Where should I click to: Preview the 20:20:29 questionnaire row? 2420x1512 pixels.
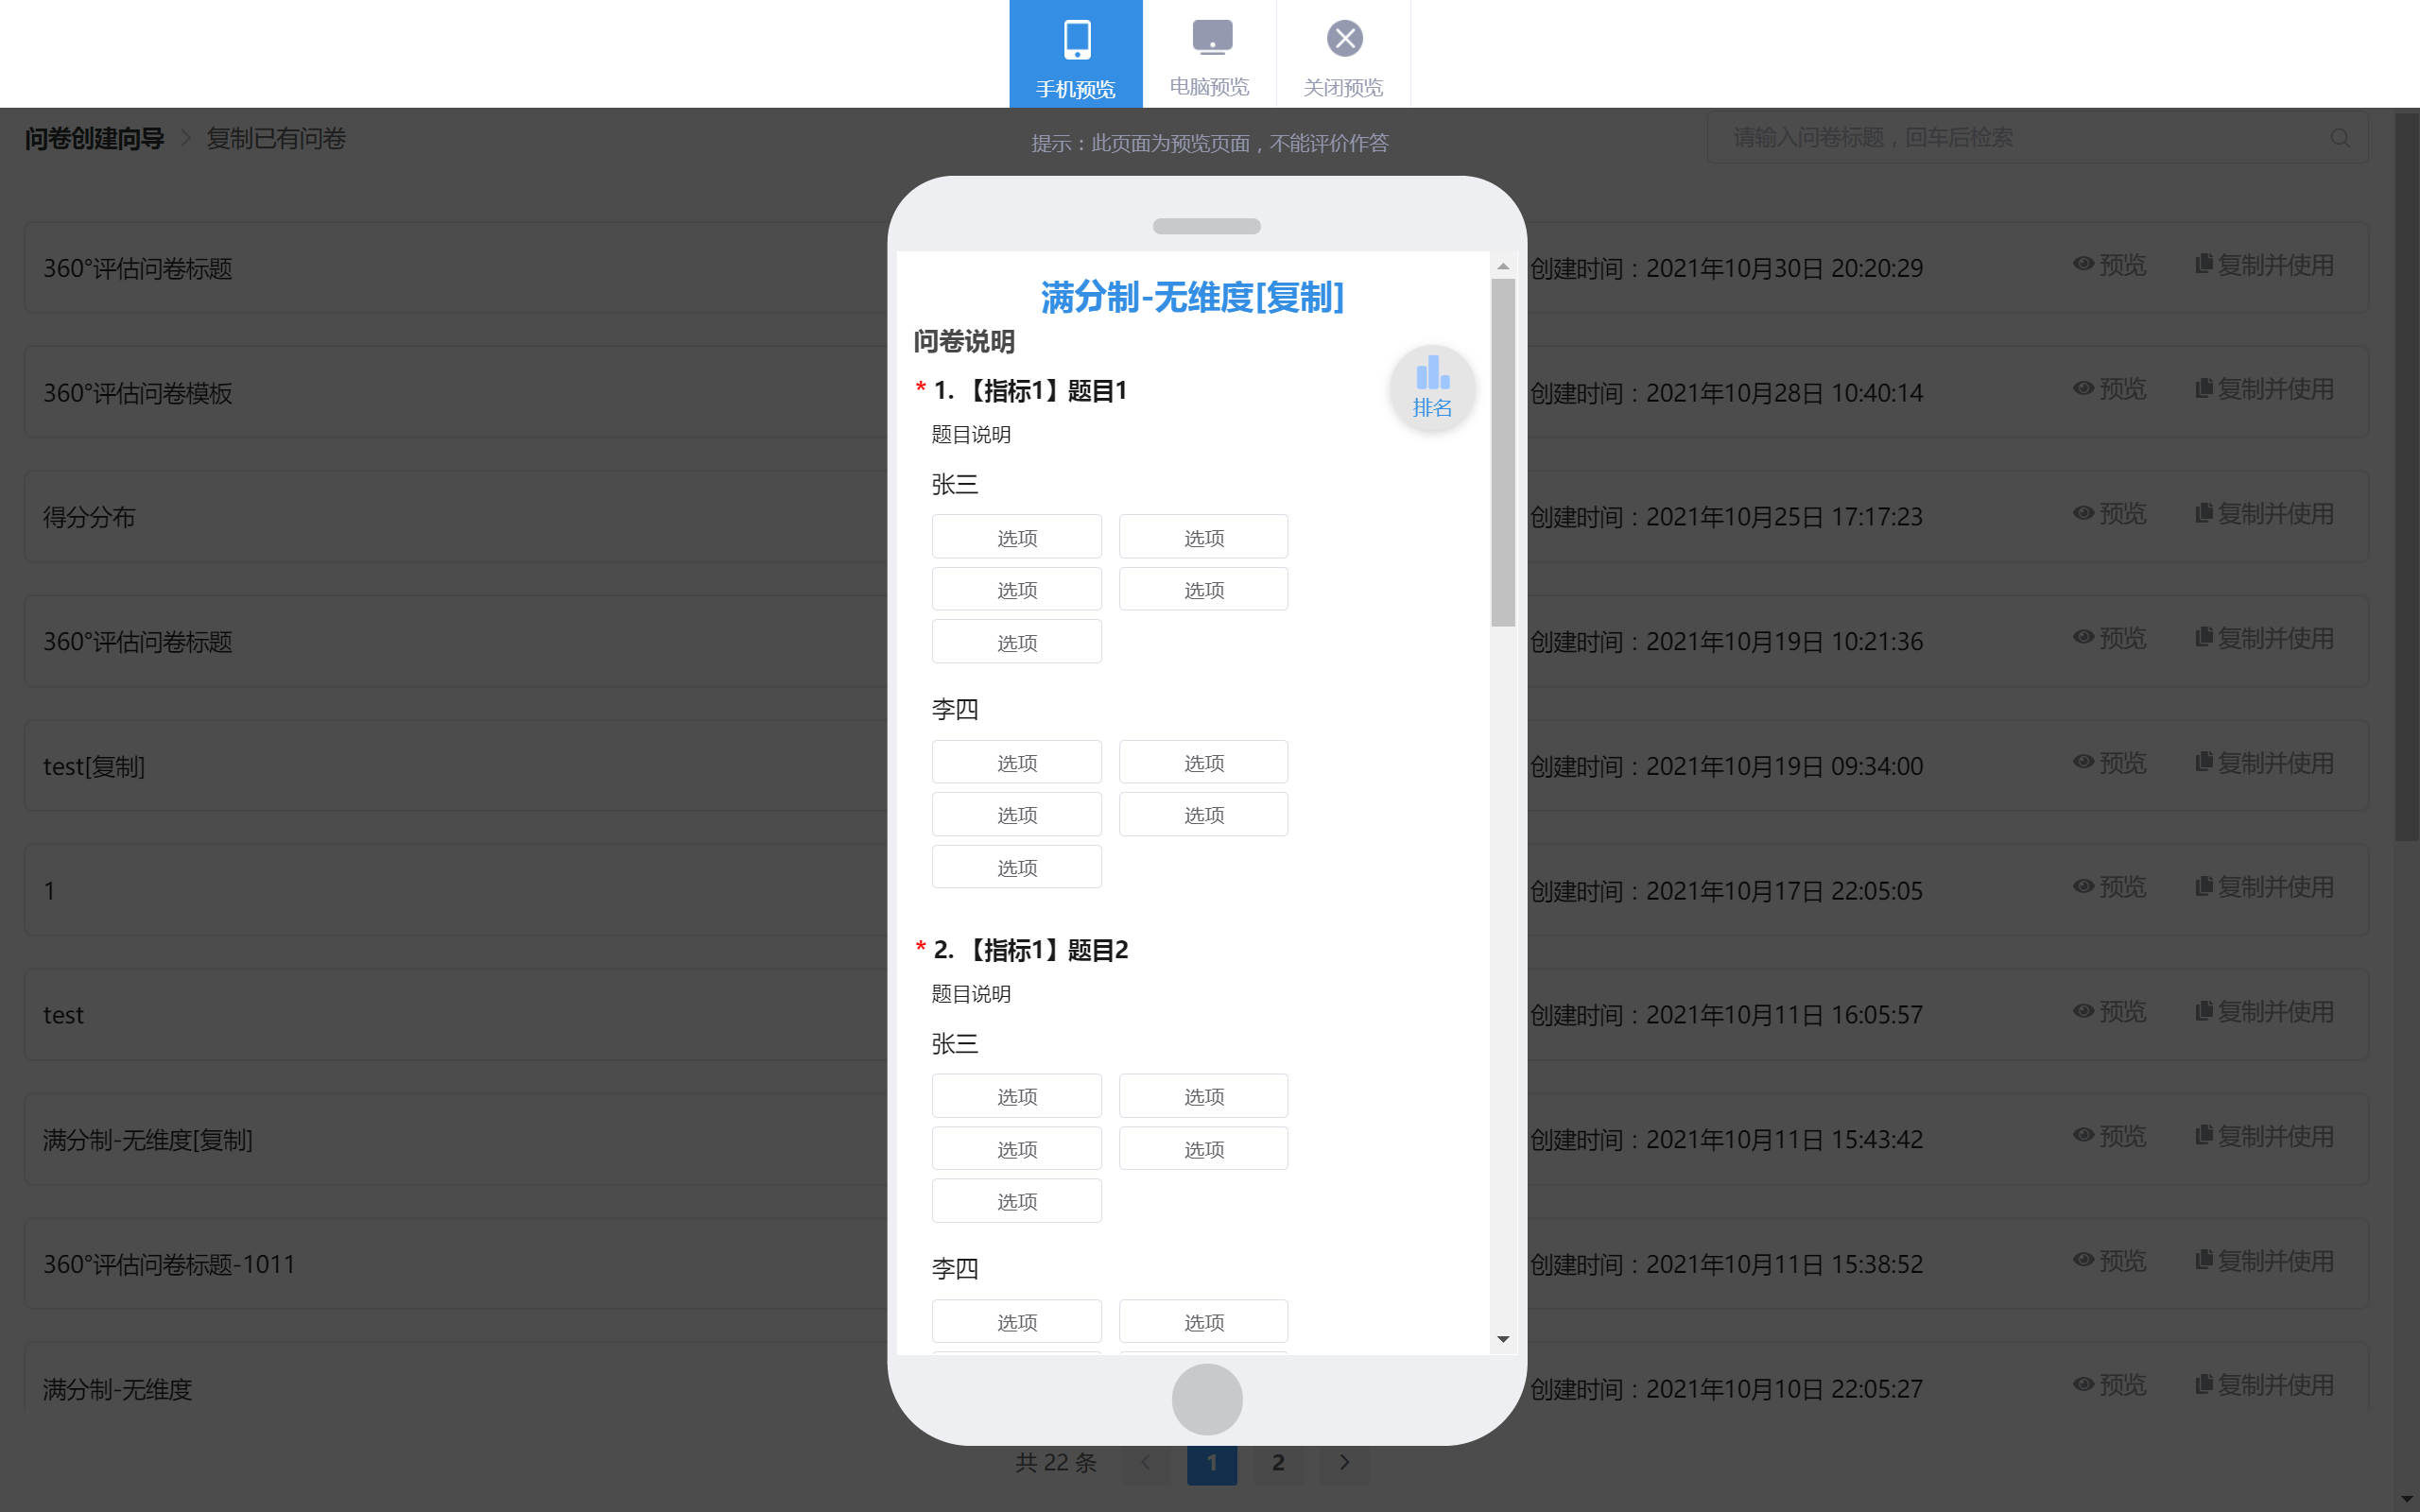[x=2110, y=265]
